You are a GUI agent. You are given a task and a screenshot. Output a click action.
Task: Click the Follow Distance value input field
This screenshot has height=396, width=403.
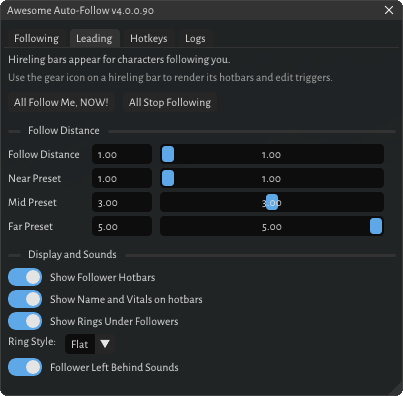[x=122, y=154]
